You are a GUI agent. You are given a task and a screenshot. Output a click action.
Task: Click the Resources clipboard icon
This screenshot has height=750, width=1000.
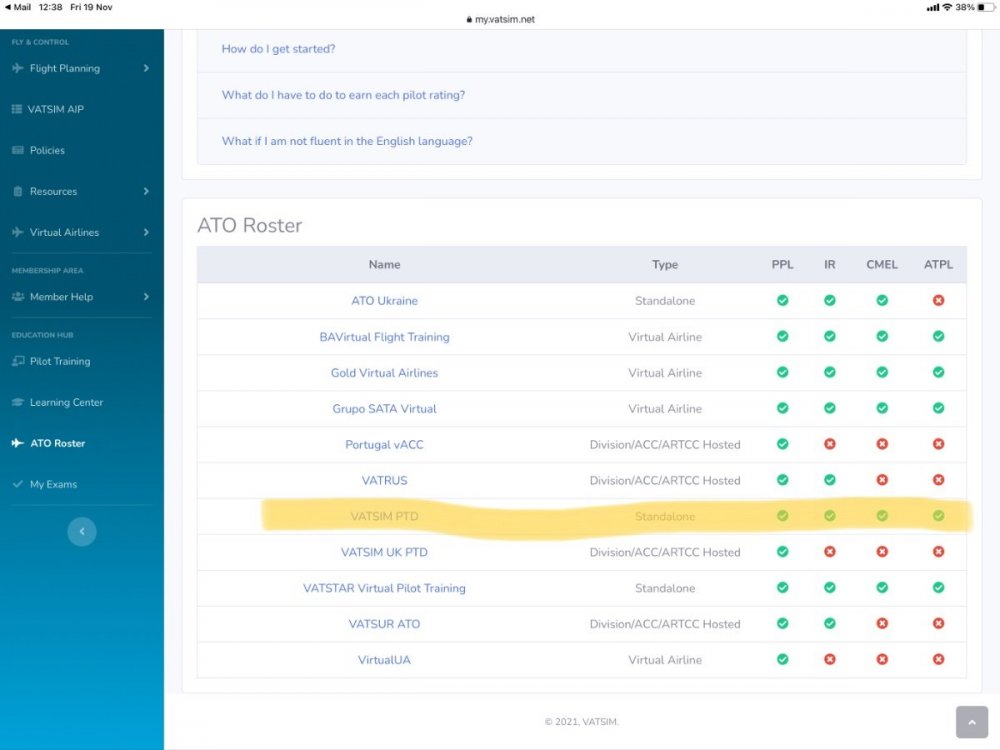(x=18, y=192)
